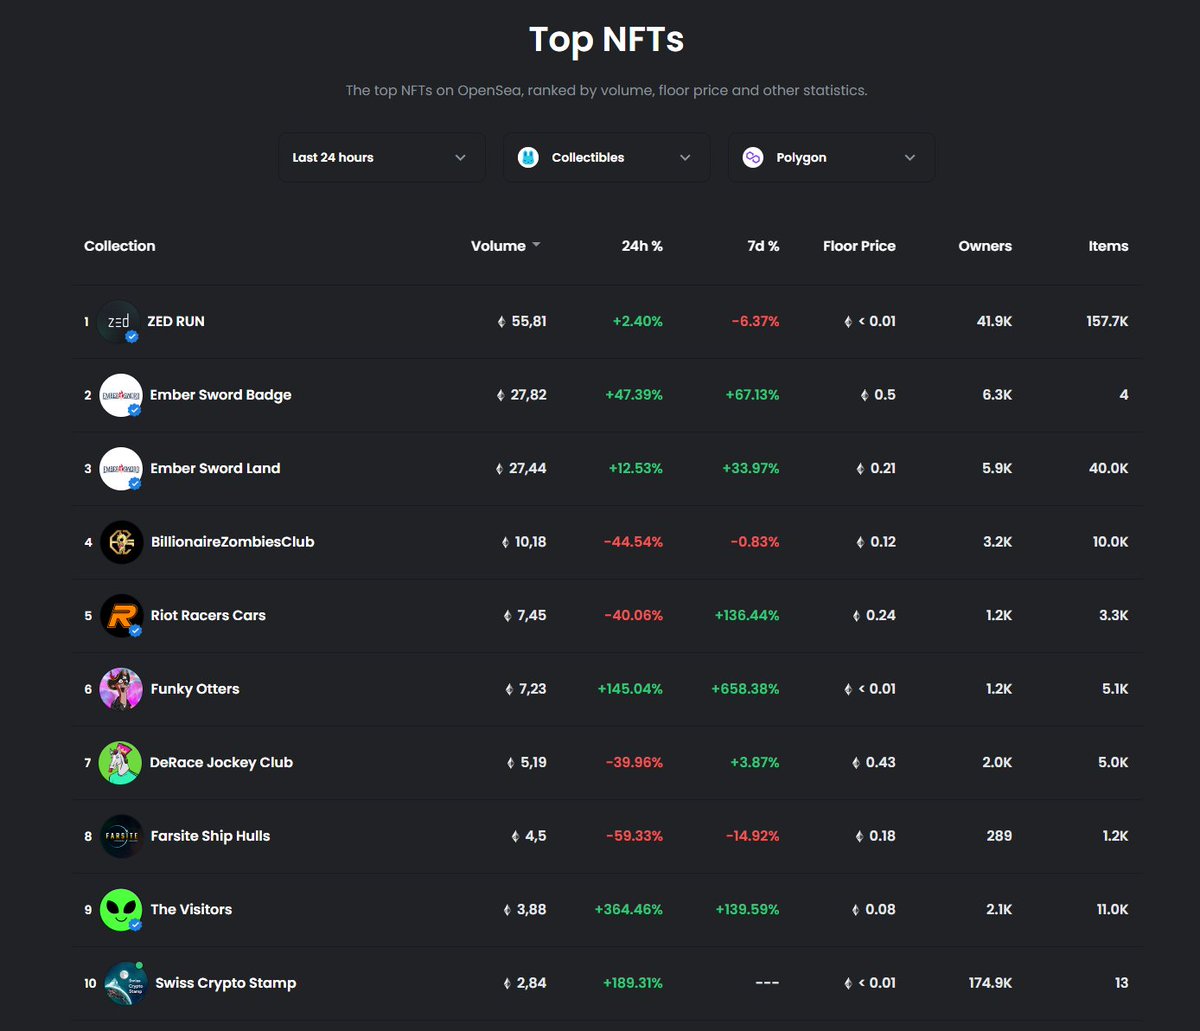Click the ZED RUN collection avatar
Viewport: 1200px width, 1031px height.
(x=120, y=320)
